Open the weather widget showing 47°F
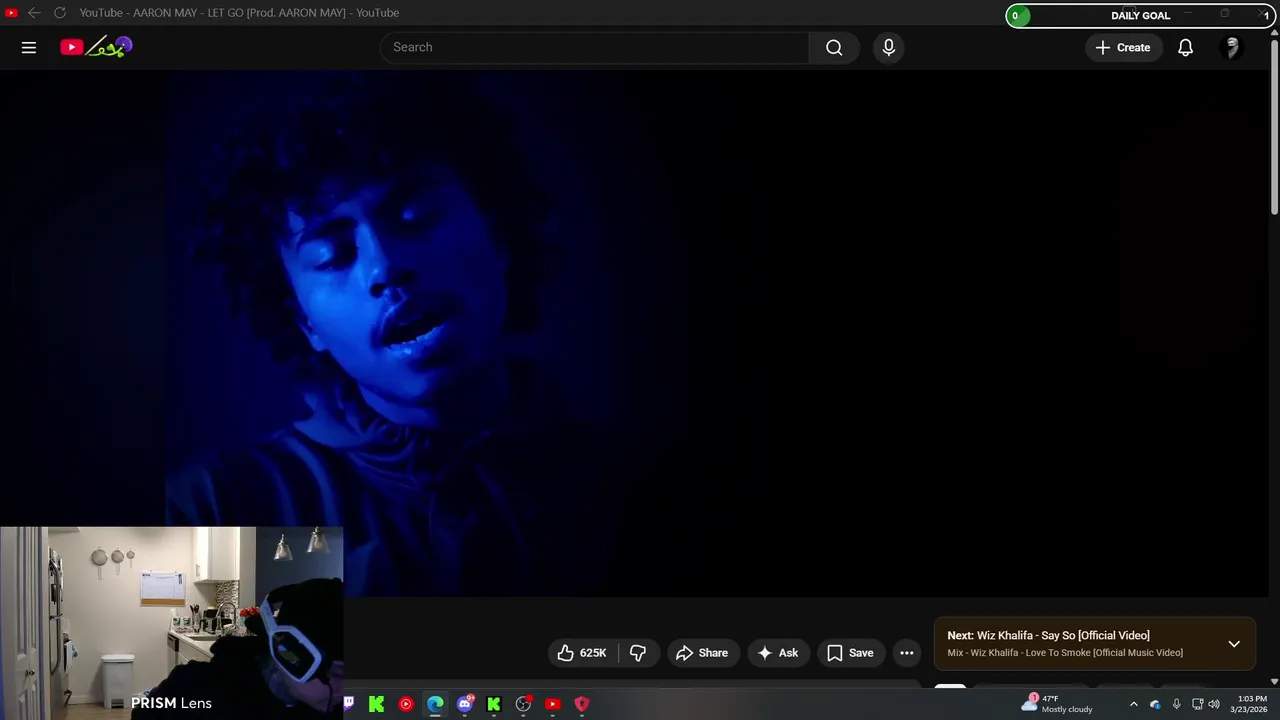Viewport: 1280px width, 720px height. (1058, 704)
